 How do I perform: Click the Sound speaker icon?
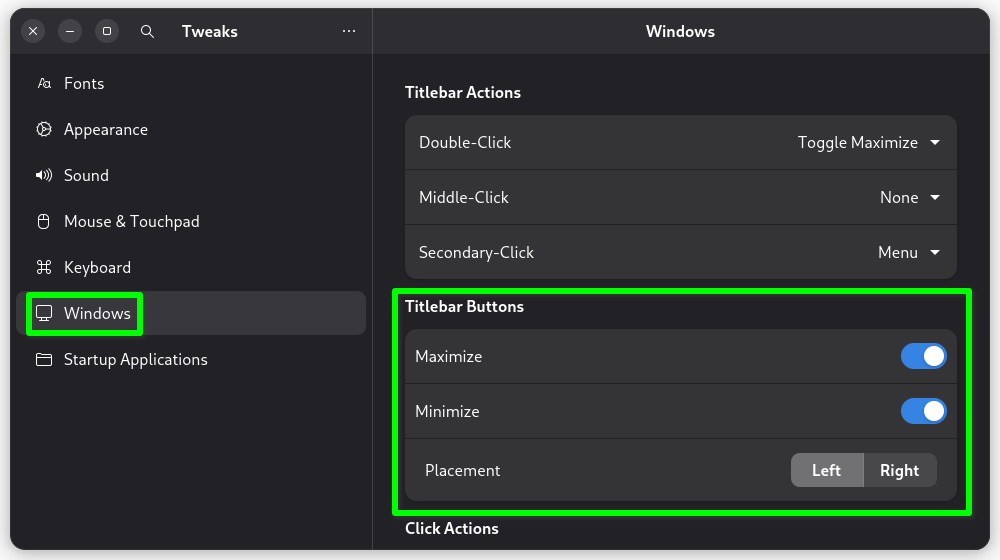coord(44,176)
